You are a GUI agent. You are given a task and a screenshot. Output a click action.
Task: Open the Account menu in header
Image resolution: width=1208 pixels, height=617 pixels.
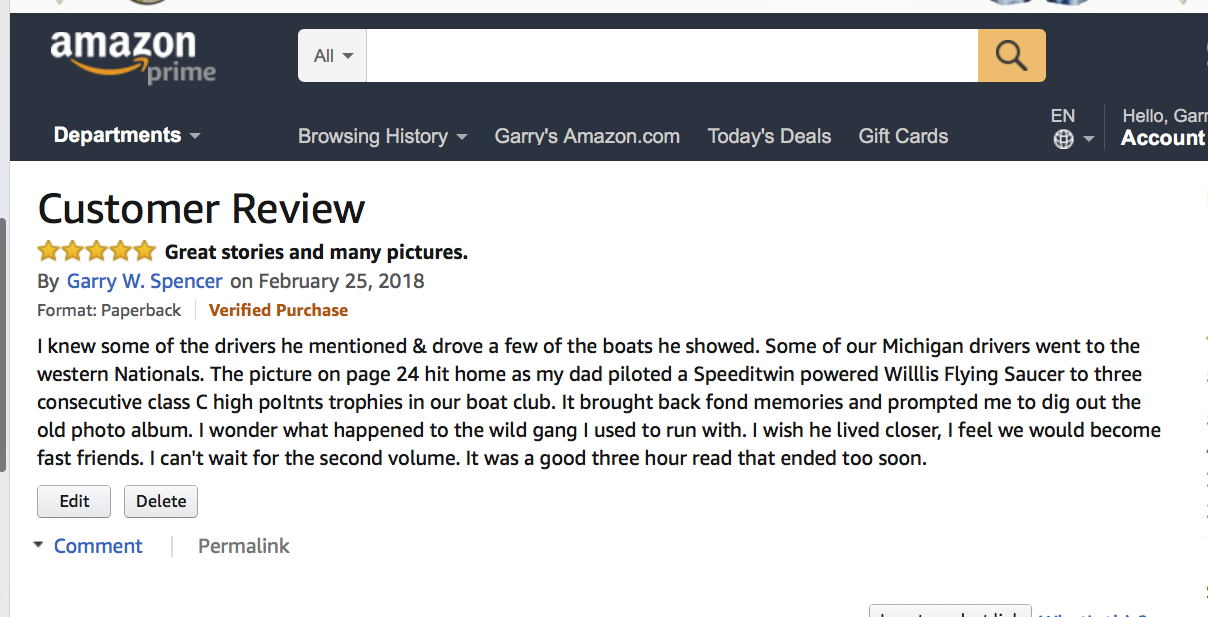(x=1164, y=138)
